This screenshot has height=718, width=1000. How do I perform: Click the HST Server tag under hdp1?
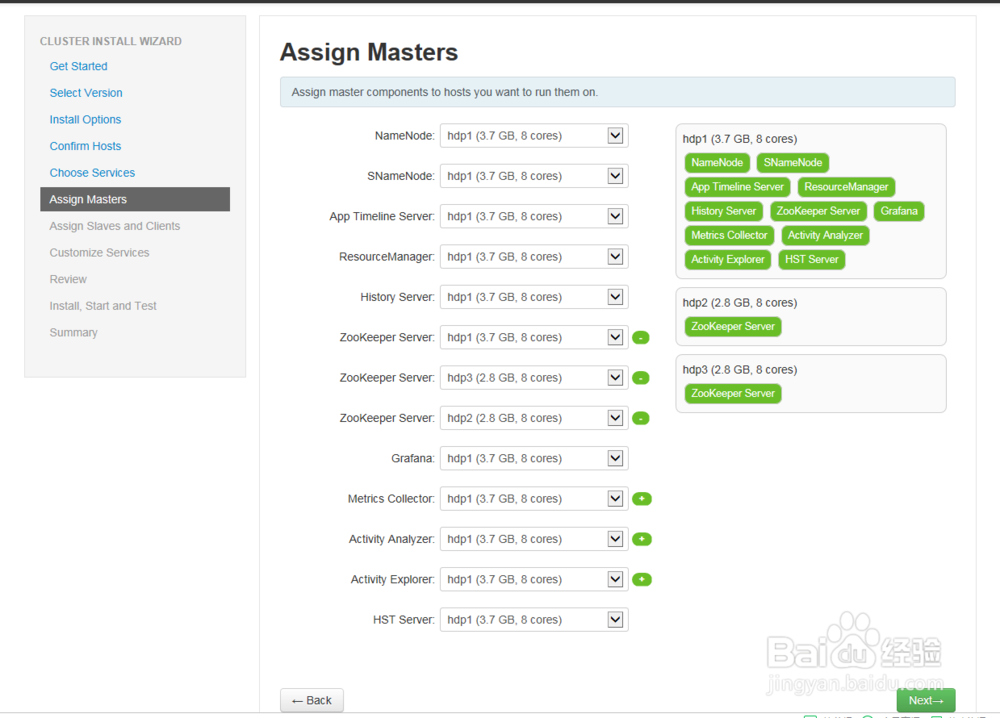click(812, 260)
